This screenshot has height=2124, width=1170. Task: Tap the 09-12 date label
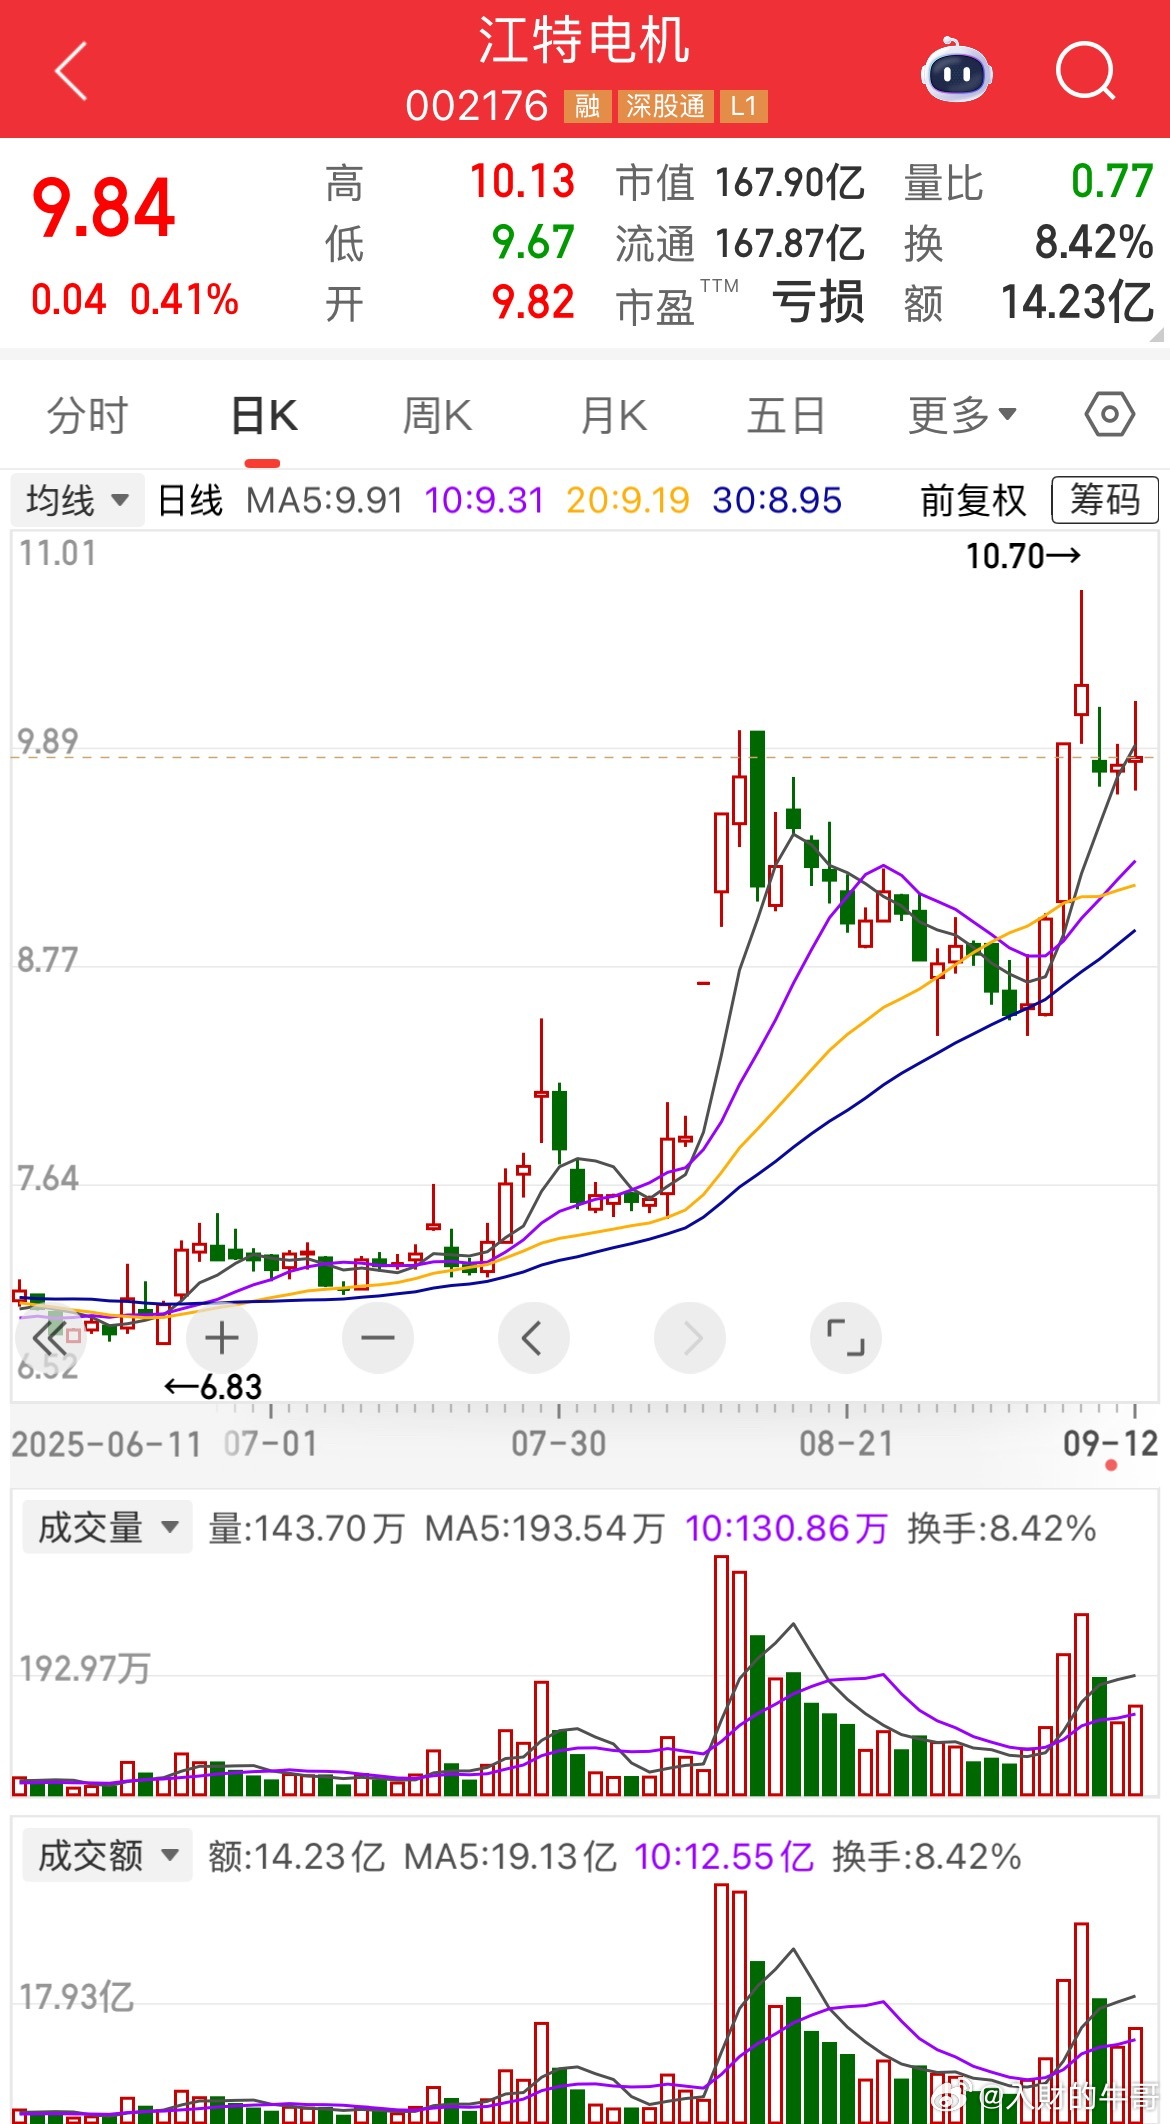point(1110,1443)
